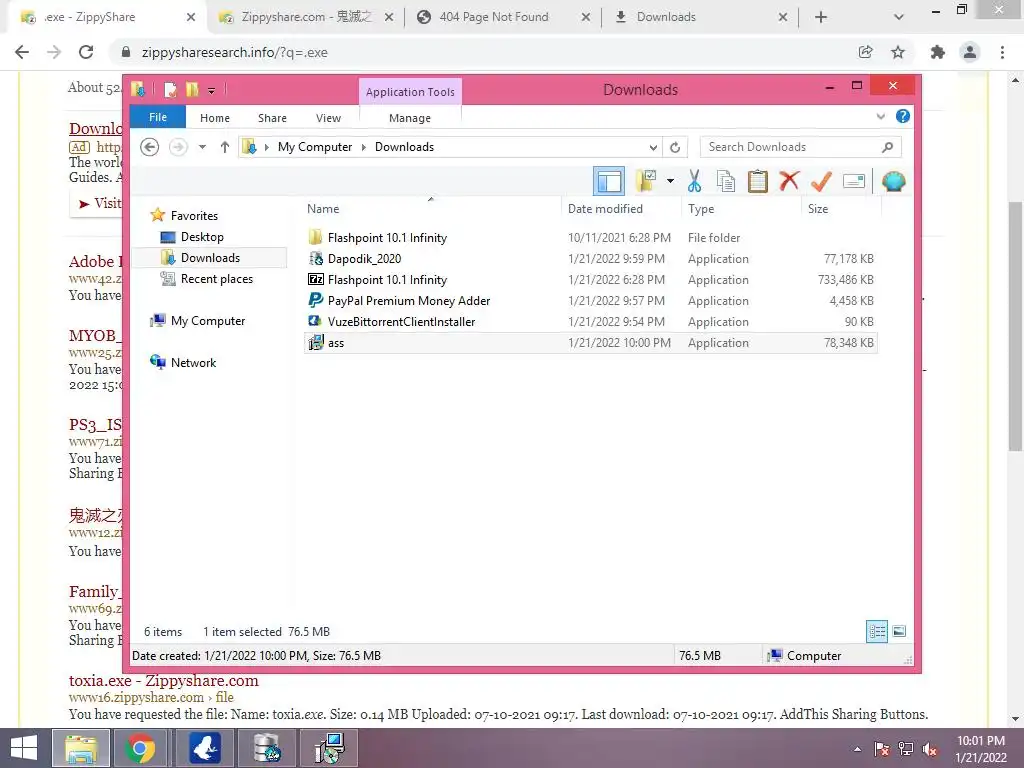This screenshot has width=1024, height=768.
Task: Switch to the View ribbon tab
Action: click(328, 118)
